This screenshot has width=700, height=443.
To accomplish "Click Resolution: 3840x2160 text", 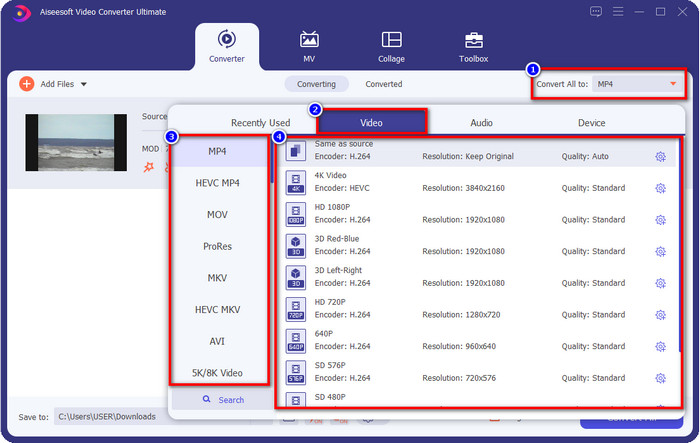I will coord(463,188).
